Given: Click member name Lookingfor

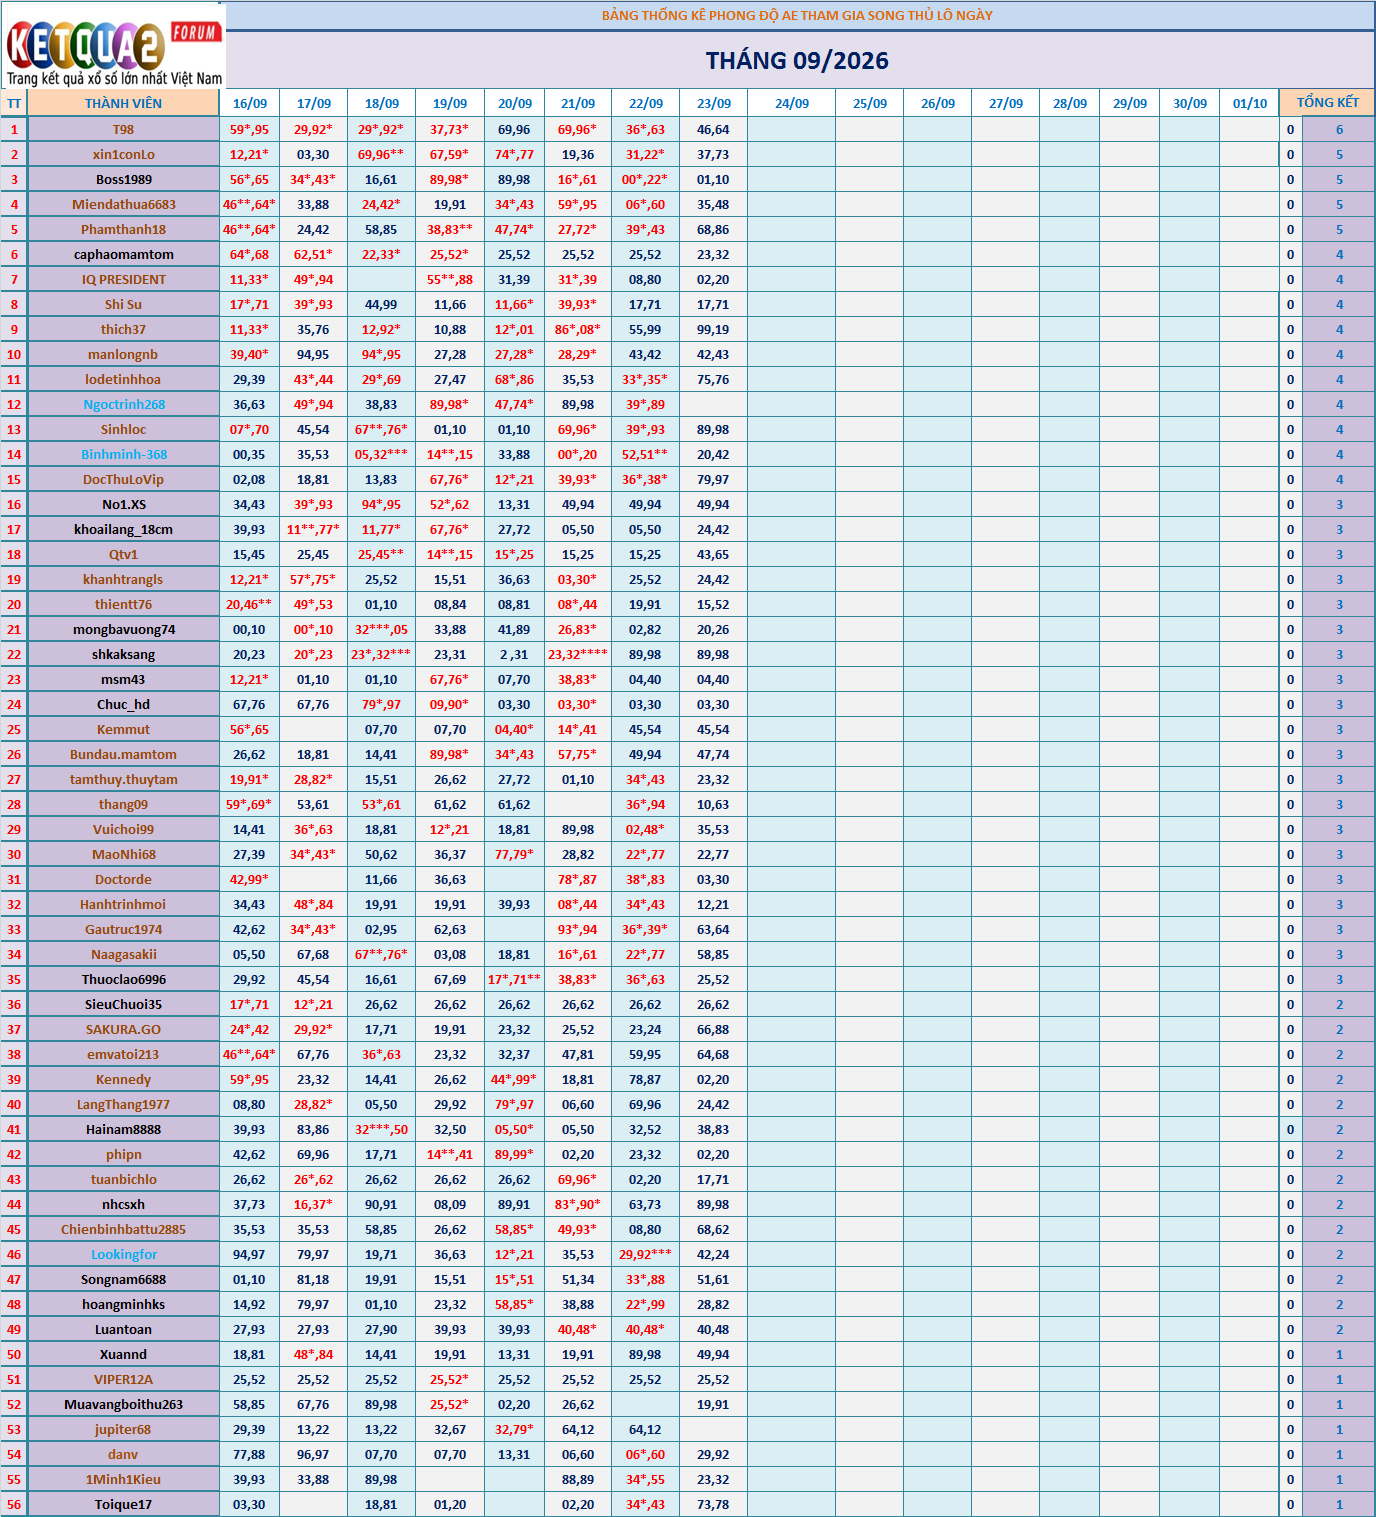Looking at the screenshot, I should (x=123, y=1255).
